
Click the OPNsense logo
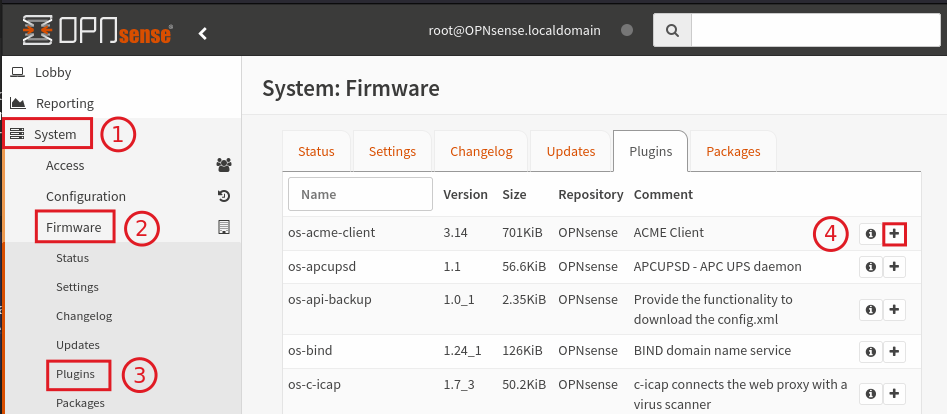pyautogui.click(x=98, y=30)
